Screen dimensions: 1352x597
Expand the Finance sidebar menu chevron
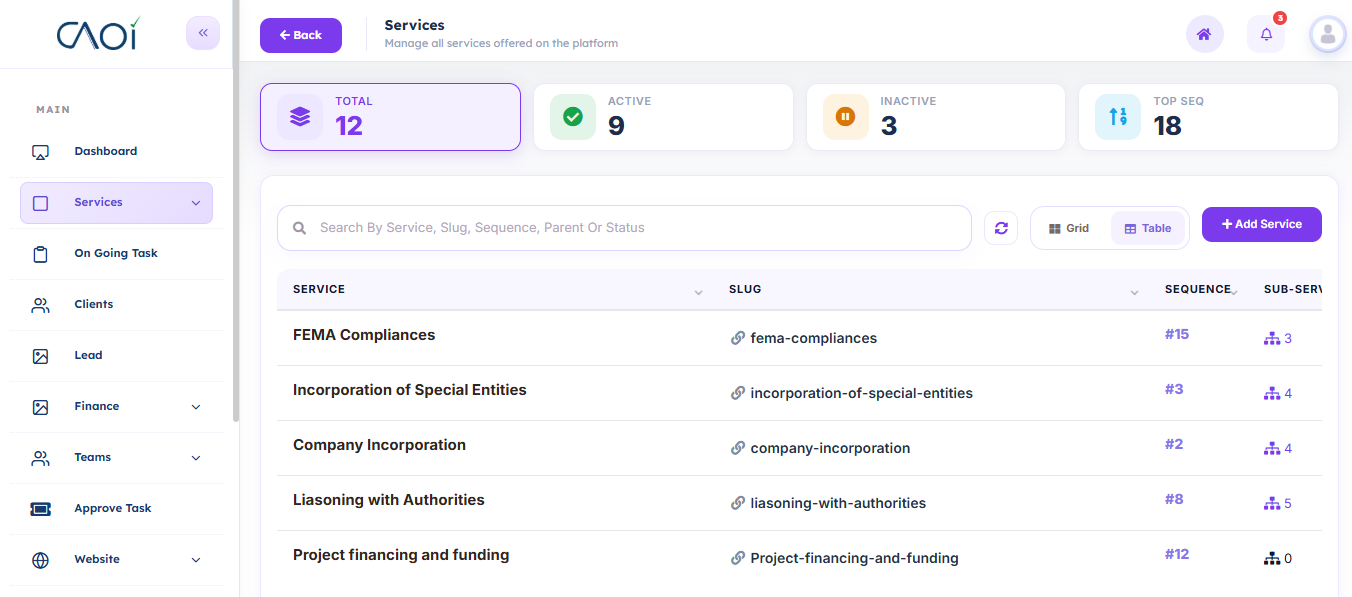(x=196, y=407)
